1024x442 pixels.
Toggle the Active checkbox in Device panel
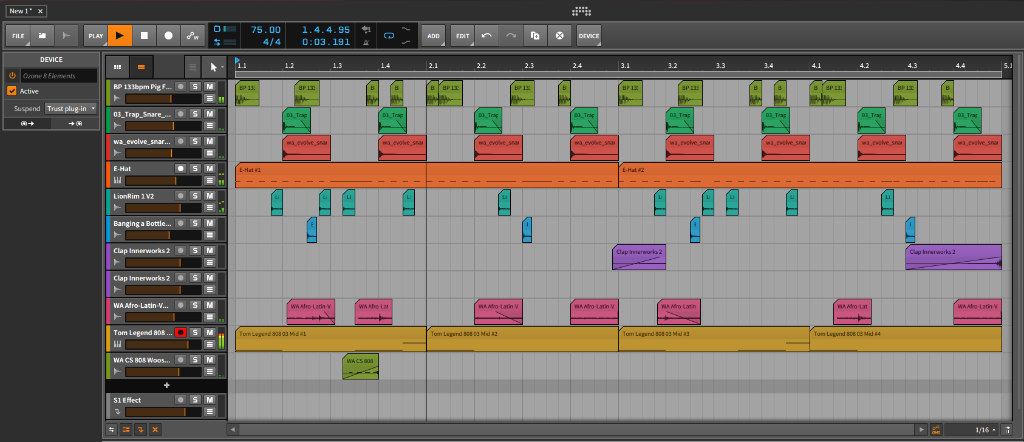pyautogui.click(x=11, y=91)
